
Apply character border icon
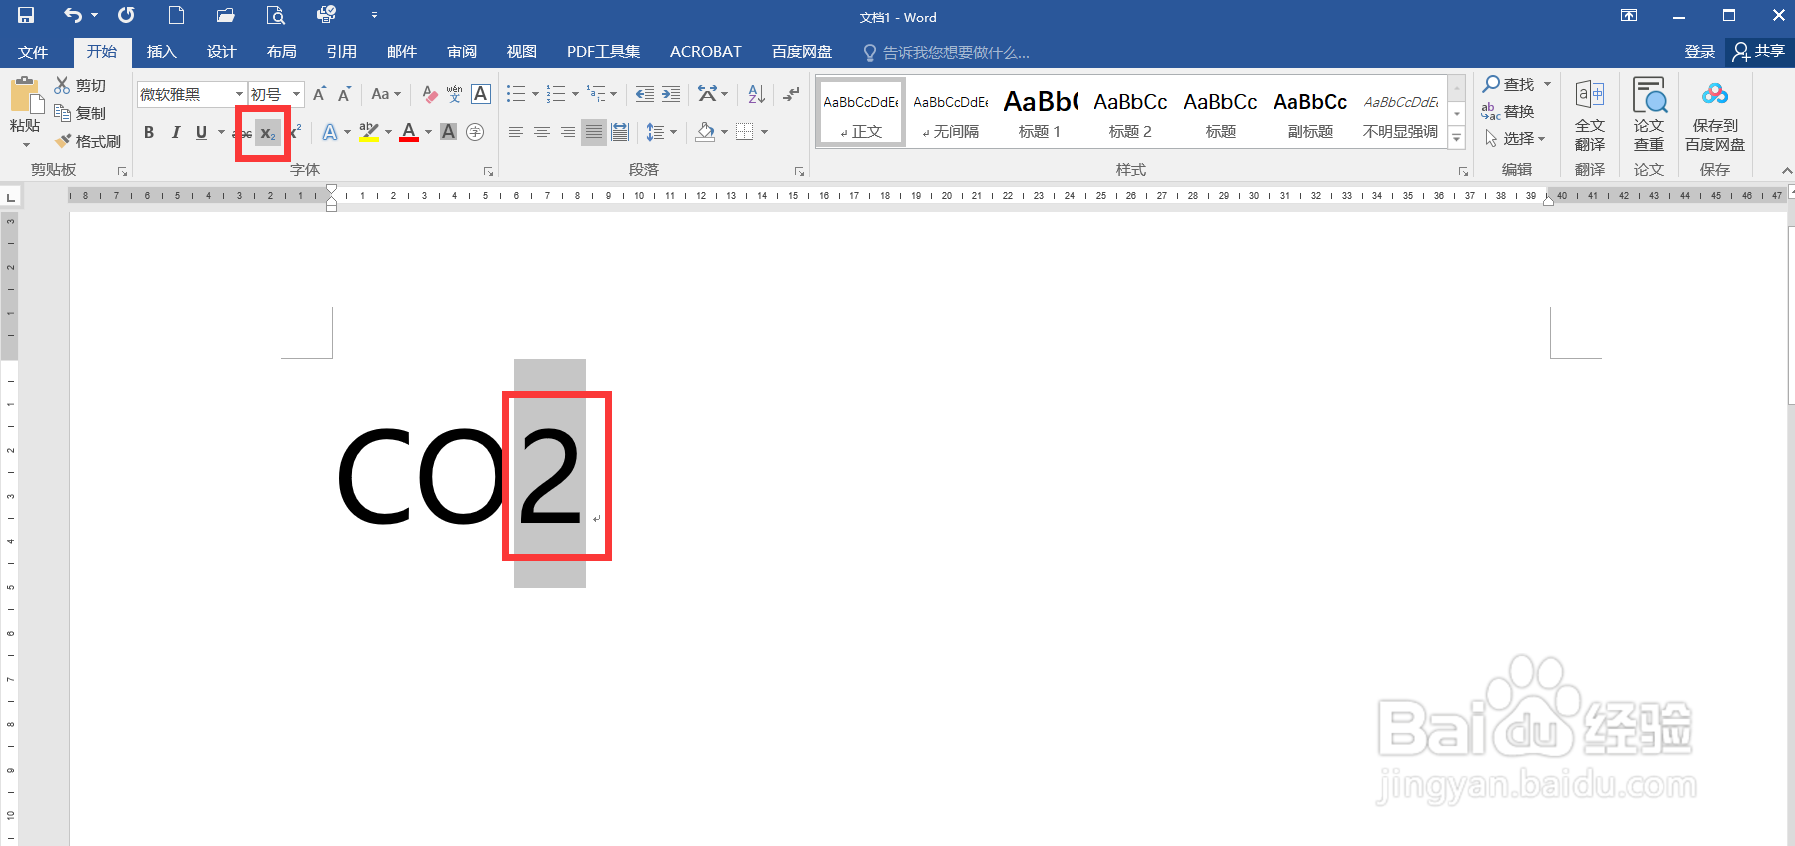point(481,94)
